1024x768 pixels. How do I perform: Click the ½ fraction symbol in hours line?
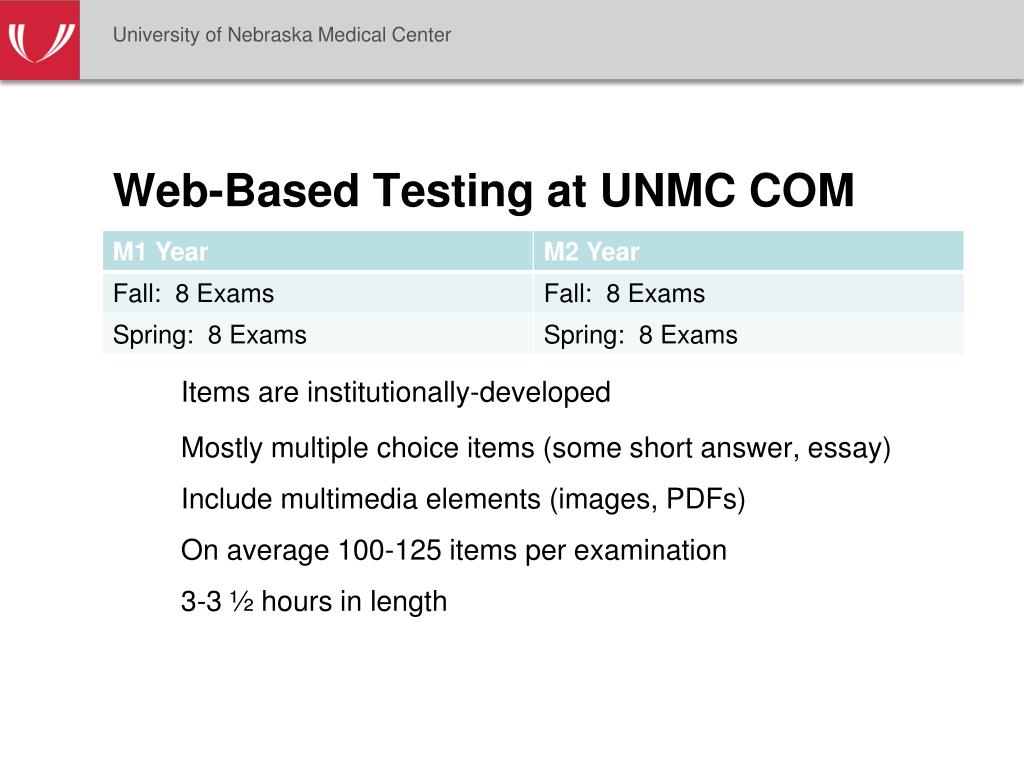(242, 601)
